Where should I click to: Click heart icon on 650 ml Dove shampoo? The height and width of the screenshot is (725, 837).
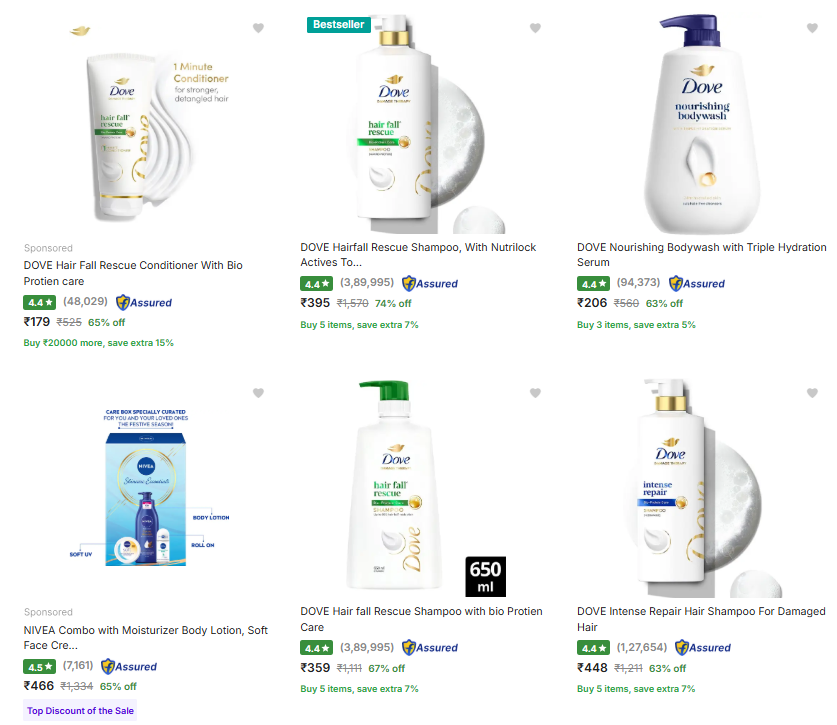[535, 392]
